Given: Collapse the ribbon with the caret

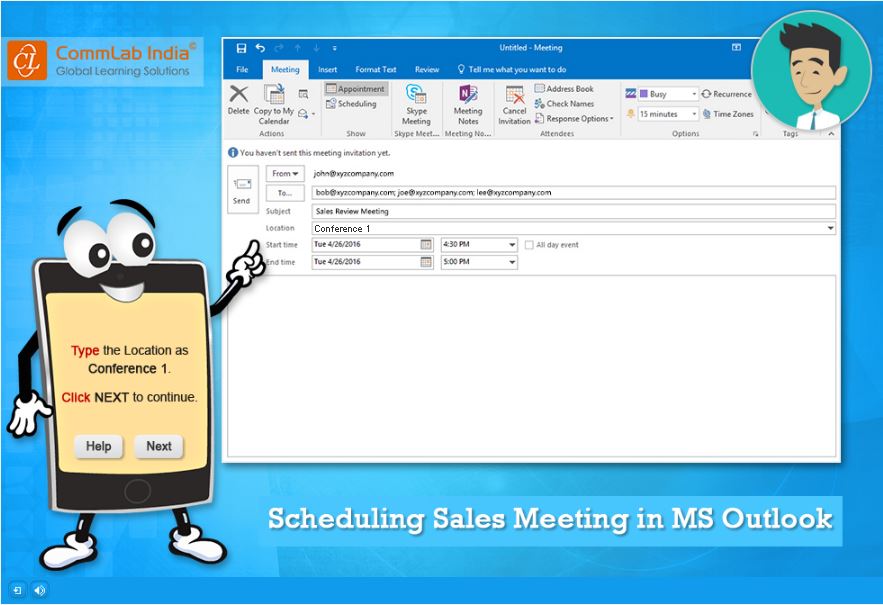Looking at the screenshot, I should [831, 134].
